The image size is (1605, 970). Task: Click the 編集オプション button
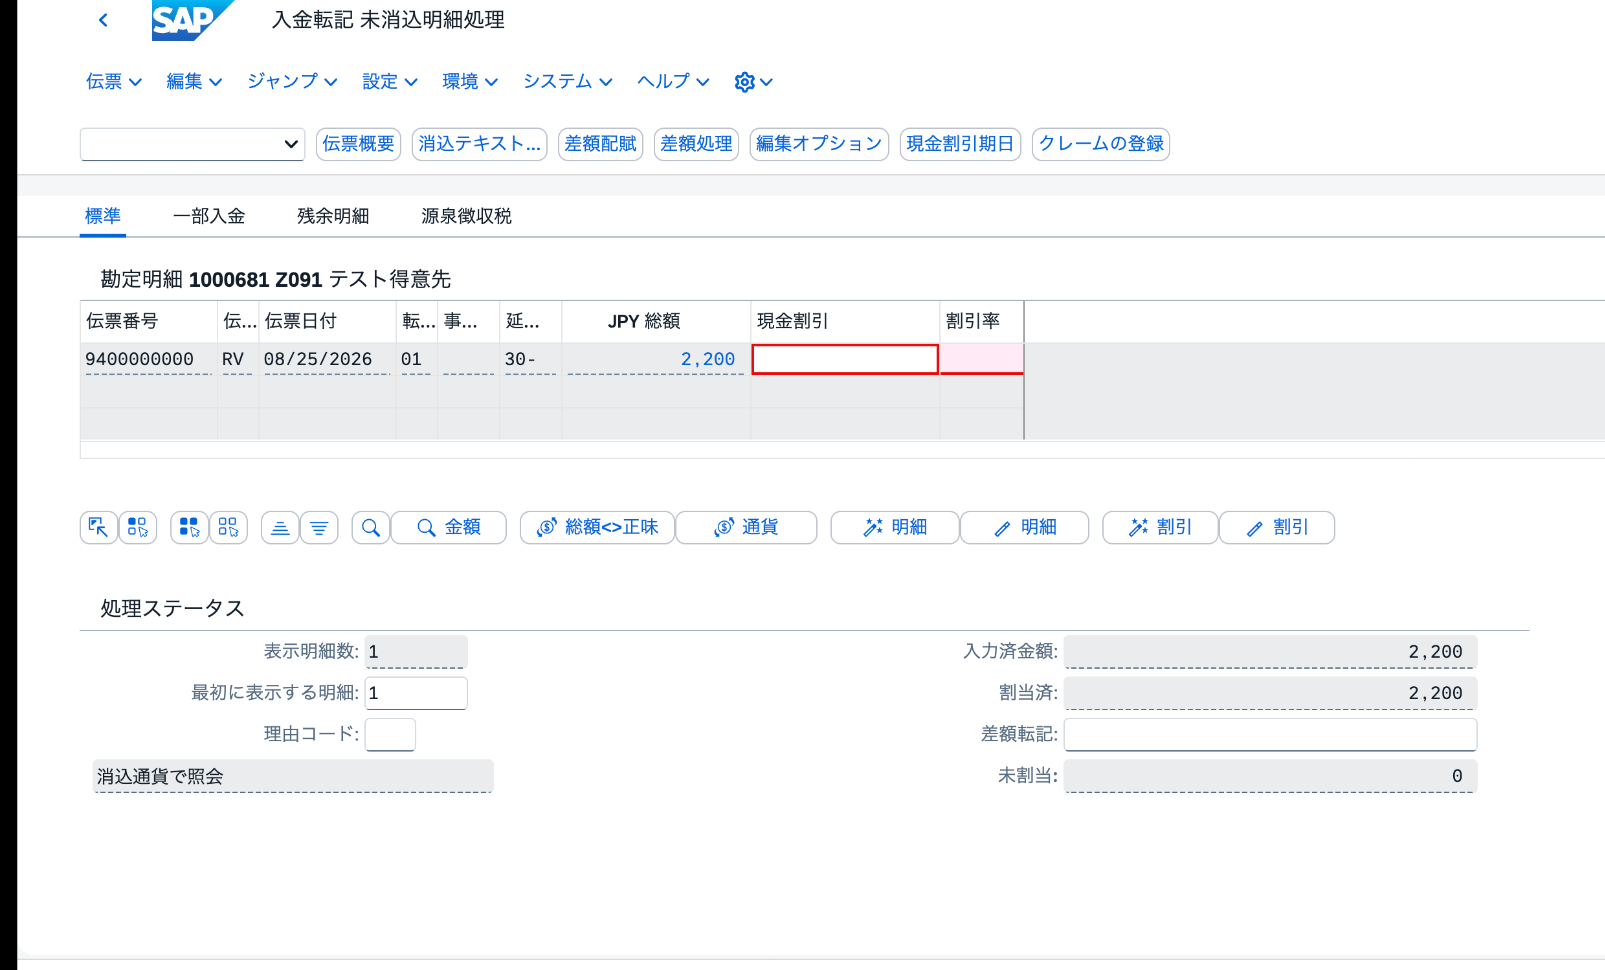pos(819,144)
